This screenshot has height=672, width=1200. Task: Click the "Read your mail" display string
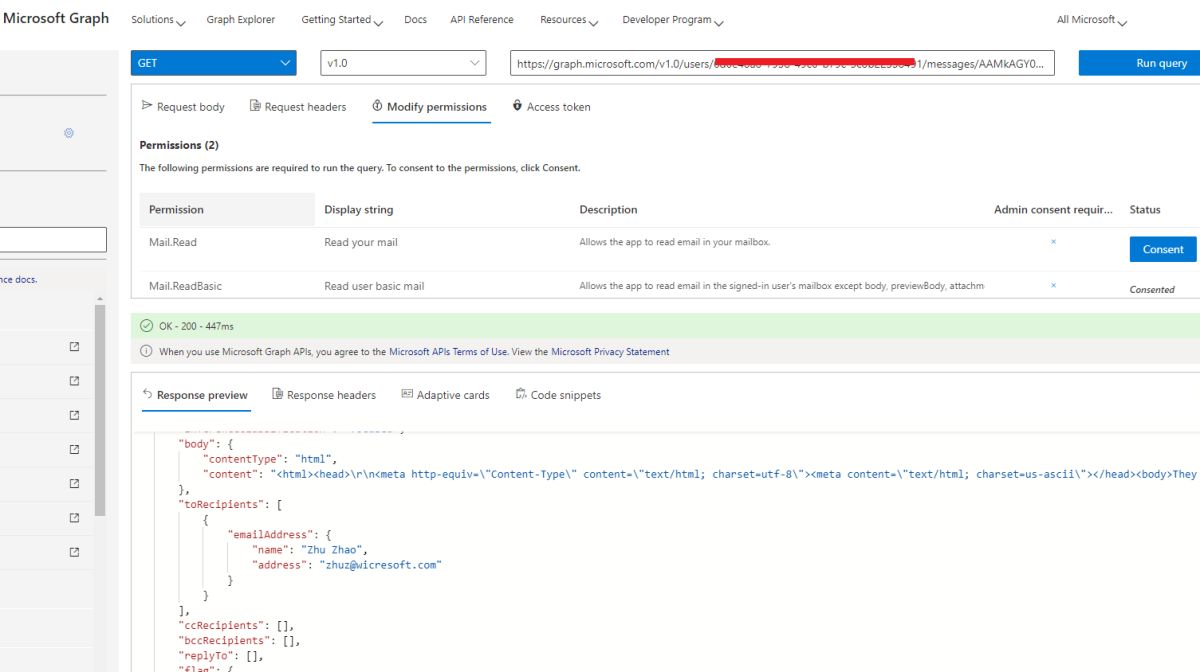361,242
